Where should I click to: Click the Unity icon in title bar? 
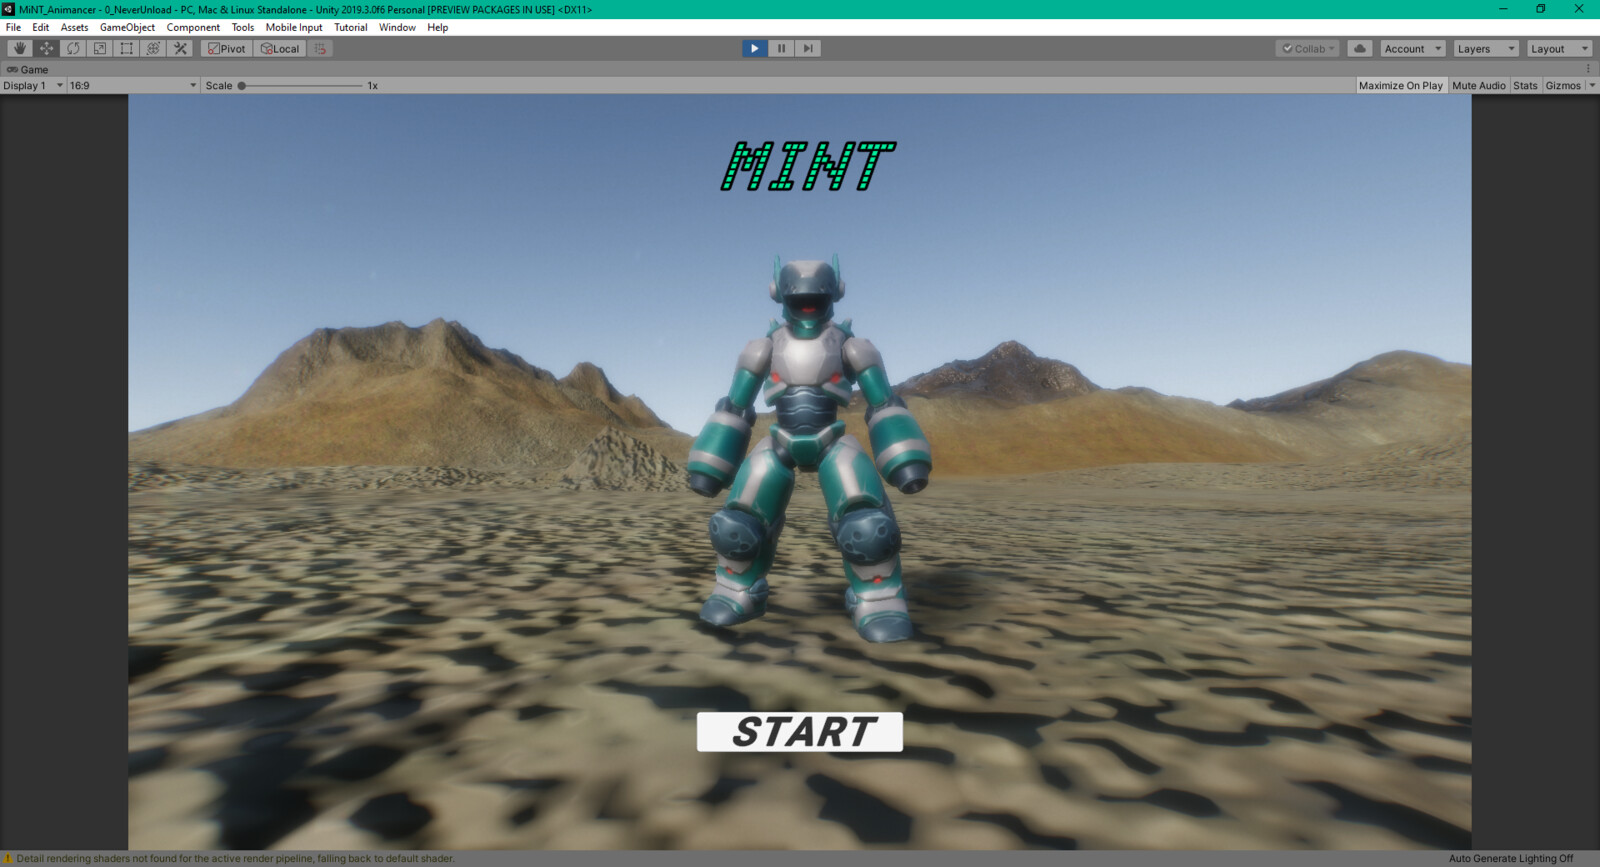[9, 9]
